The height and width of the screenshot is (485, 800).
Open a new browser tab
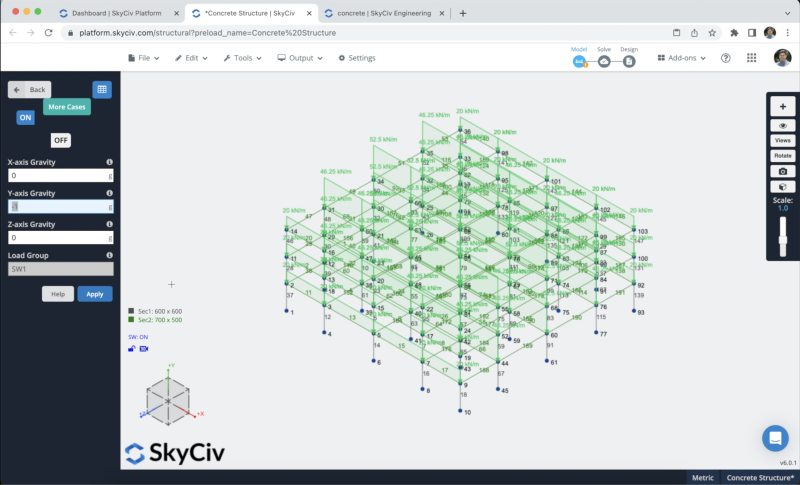point(463,13)
